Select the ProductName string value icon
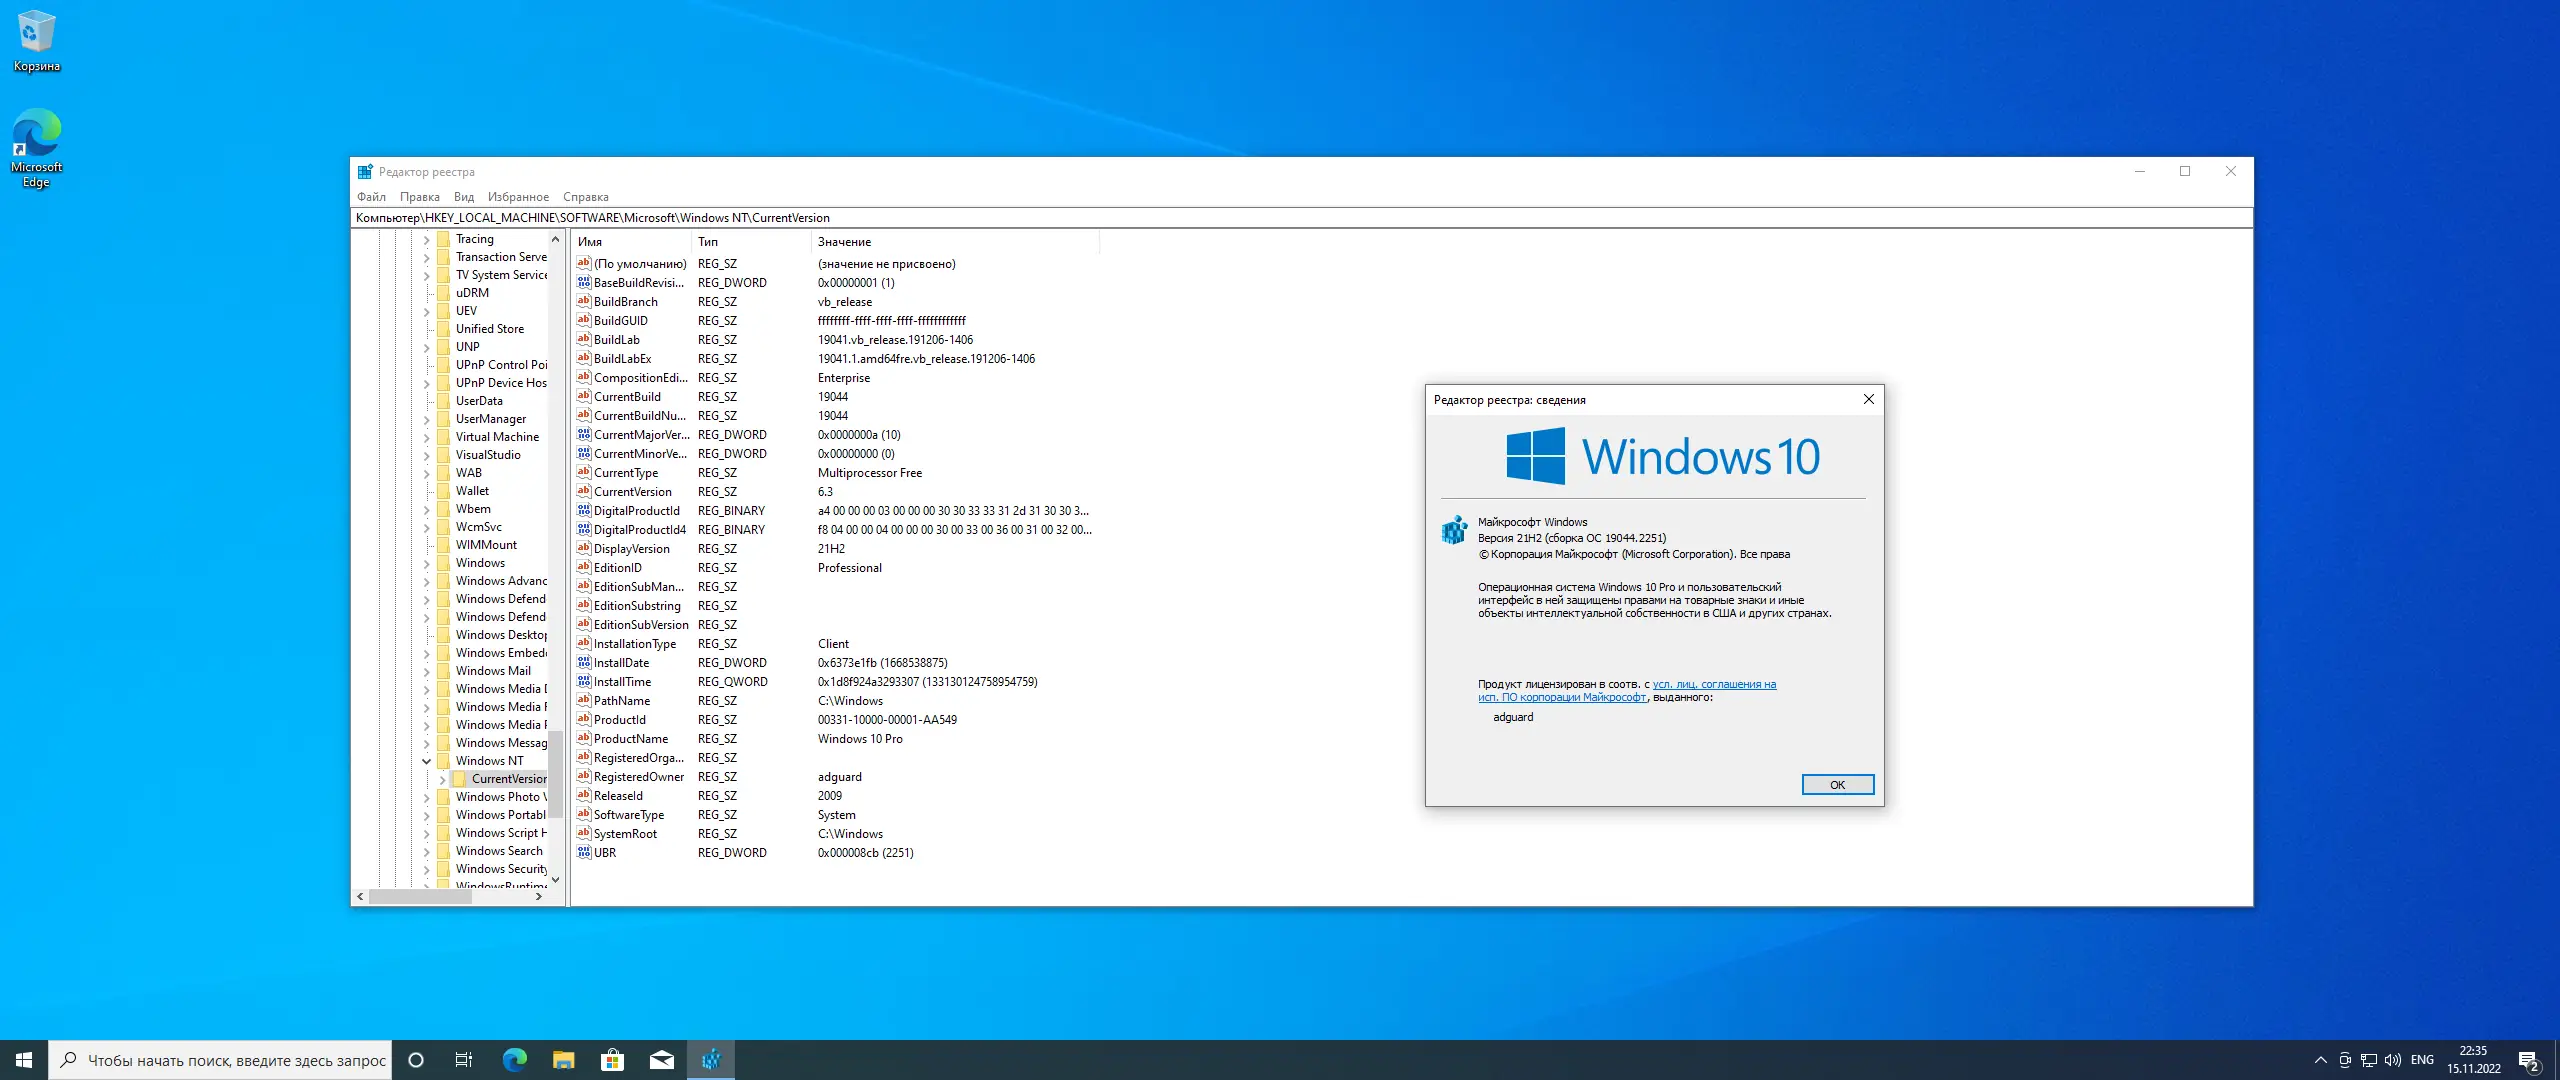Image resolution: width=2560 pixels, height=1080 pixels. point(584,739)
